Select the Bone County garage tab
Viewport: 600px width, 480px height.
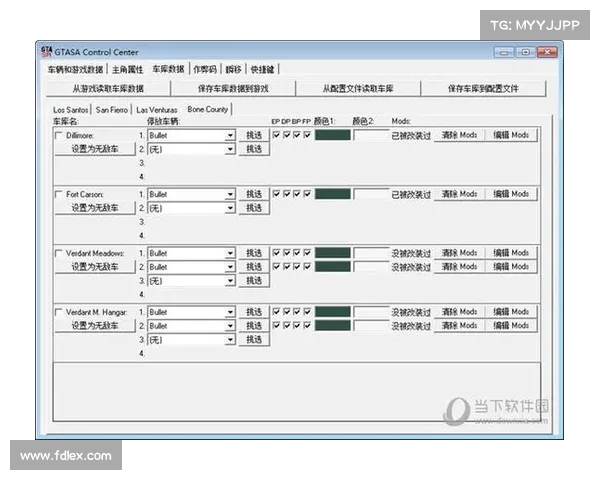coord(207,109)
